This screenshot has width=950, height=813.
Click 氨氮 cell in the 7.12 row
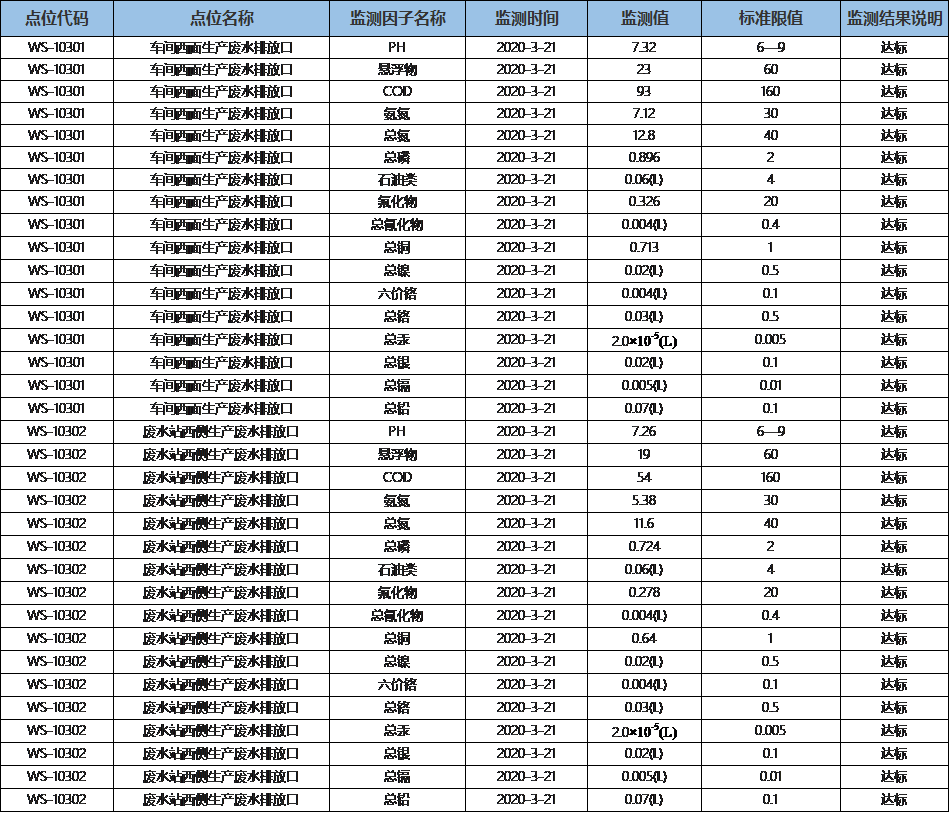[397, 113]
